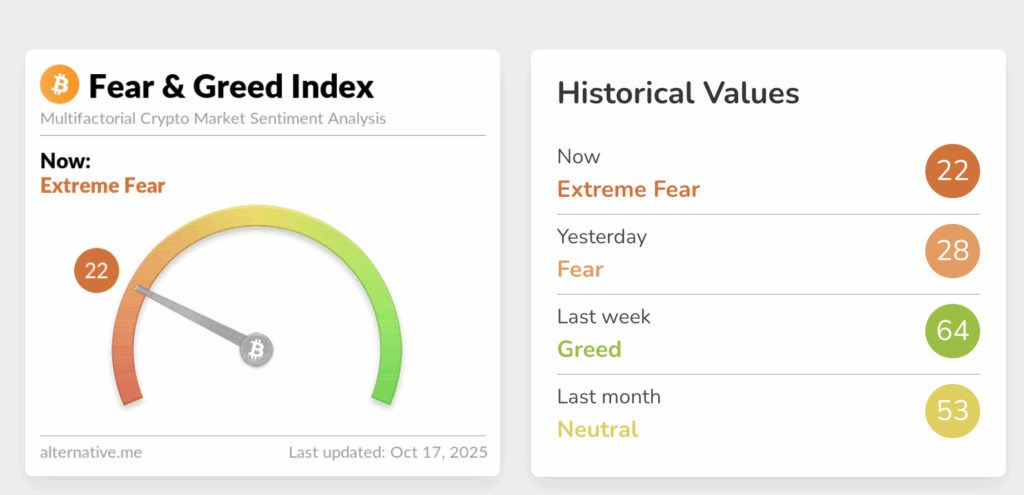Click the gray Bitcoin gauge needle hub
The width and height of the screenshot is (1024, 495).
pyautogui.click(x=257, y=350)
